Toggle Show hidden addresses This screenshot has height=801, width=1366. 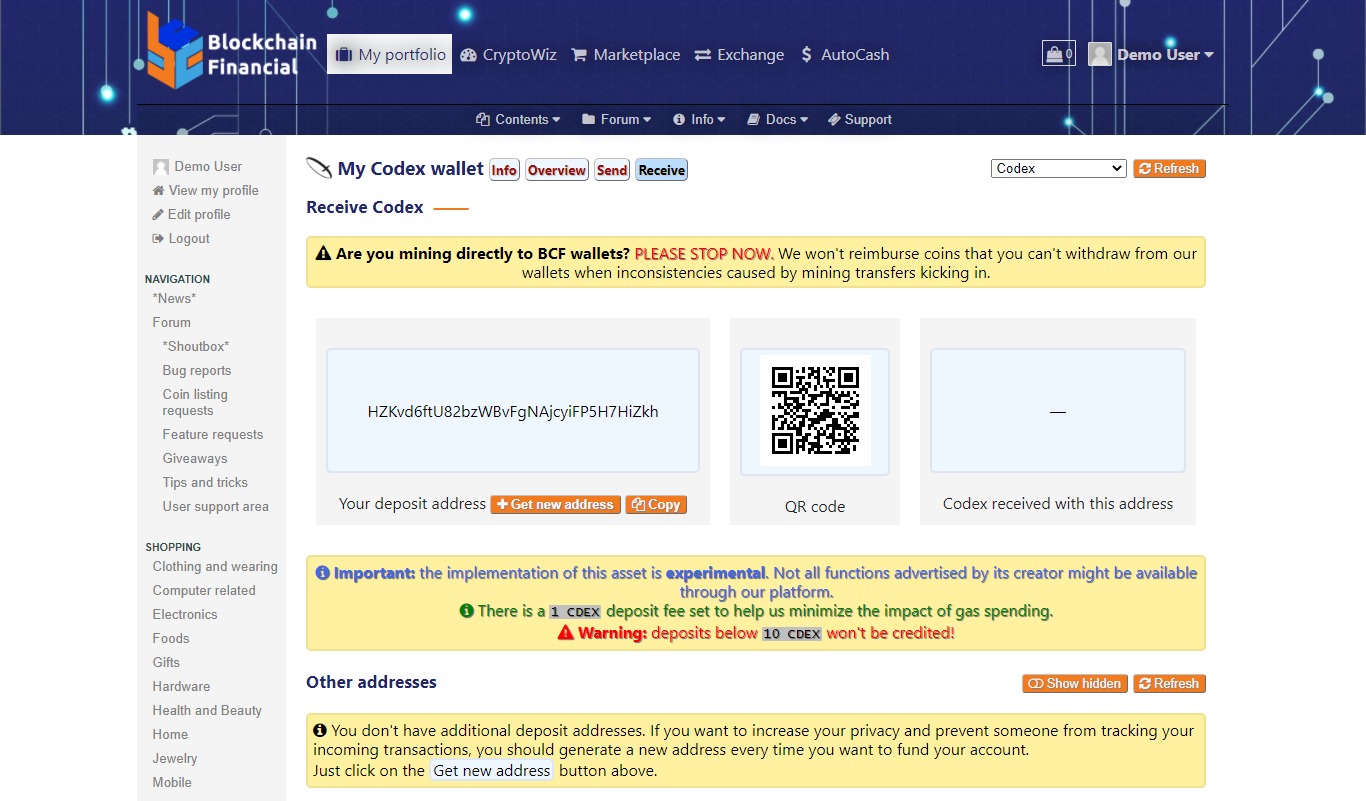pyautogui.click(x=1074, y=684)
